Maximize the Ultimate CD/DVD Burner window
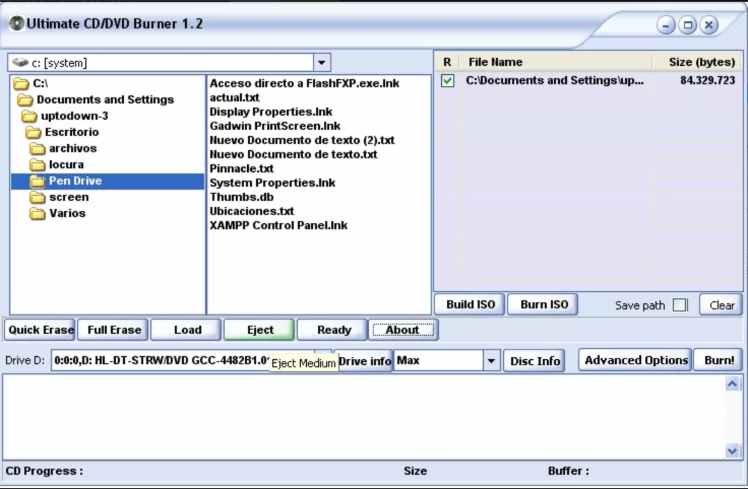Viewport: 748px width, 489px height. pos(687,25)
